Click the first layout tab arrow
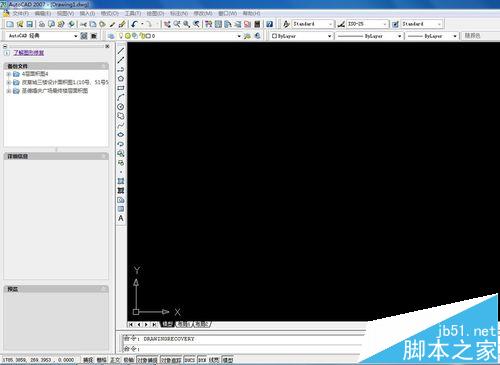500x365 pixels. pyautogui.click(x=131, y=324)
